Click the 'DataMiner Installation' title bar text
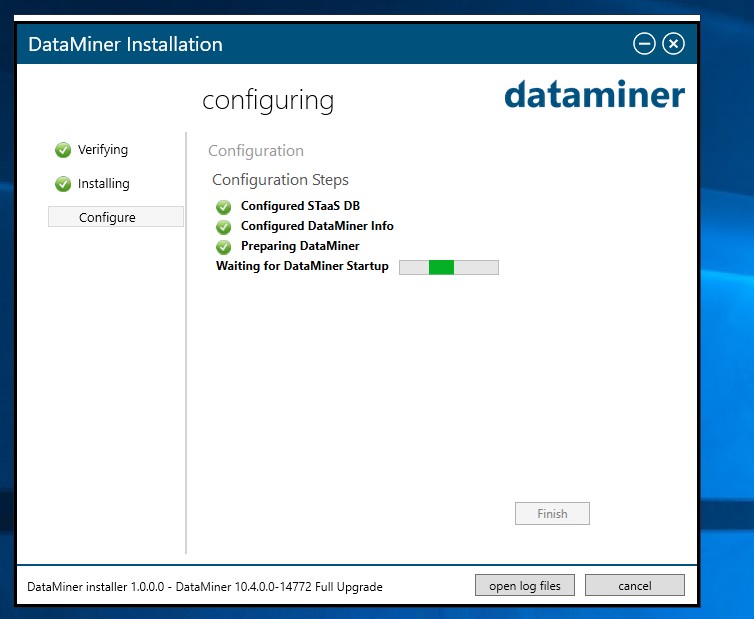The width and height of the screenshot is (754, 619). (126, 44)
